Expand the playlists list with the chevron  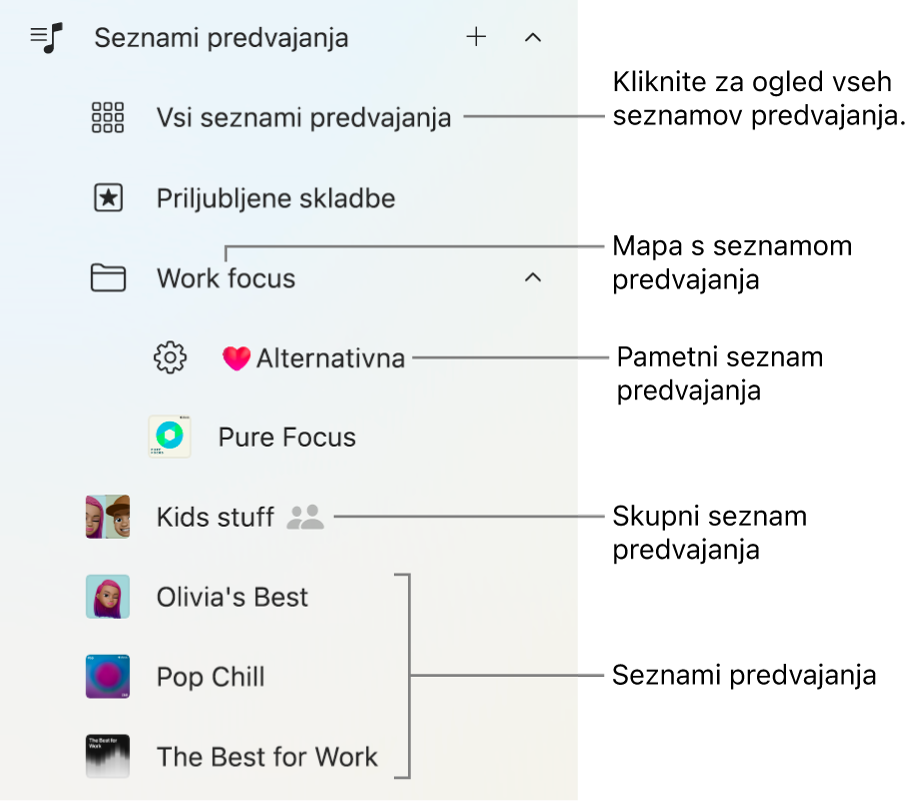tap(532, 37)
